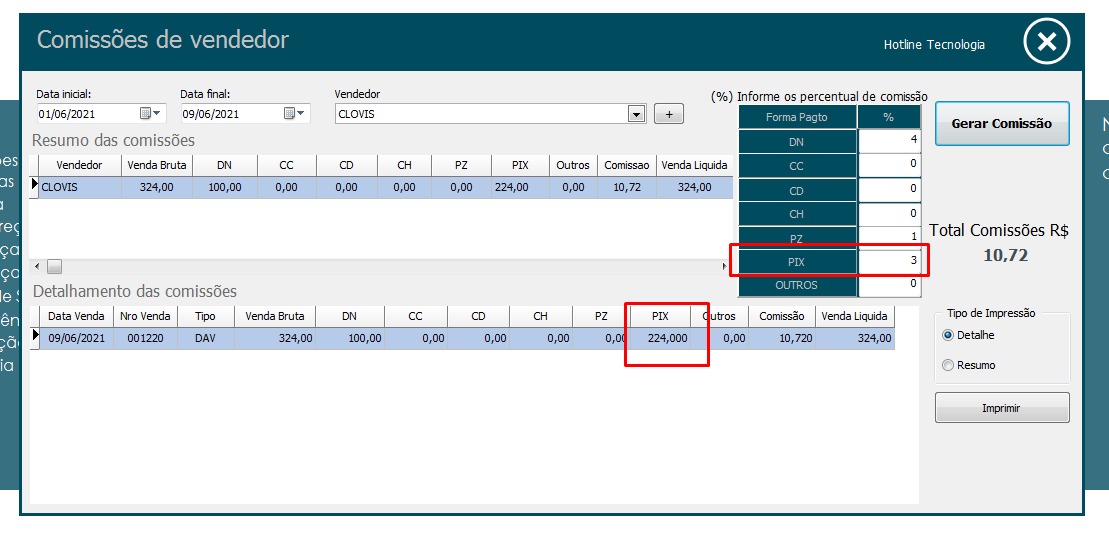Select the Detalhe print type

pyautogui.click(x=948, y=335)
